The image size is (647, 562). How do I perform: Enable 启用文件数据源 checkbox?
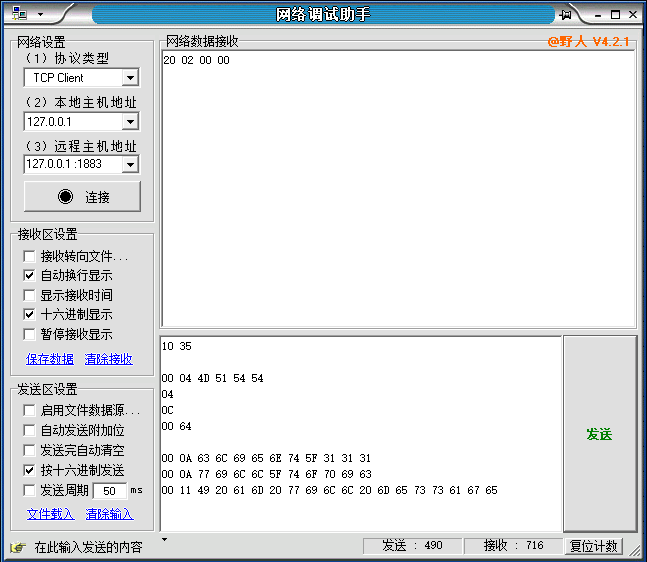[29, 410]
